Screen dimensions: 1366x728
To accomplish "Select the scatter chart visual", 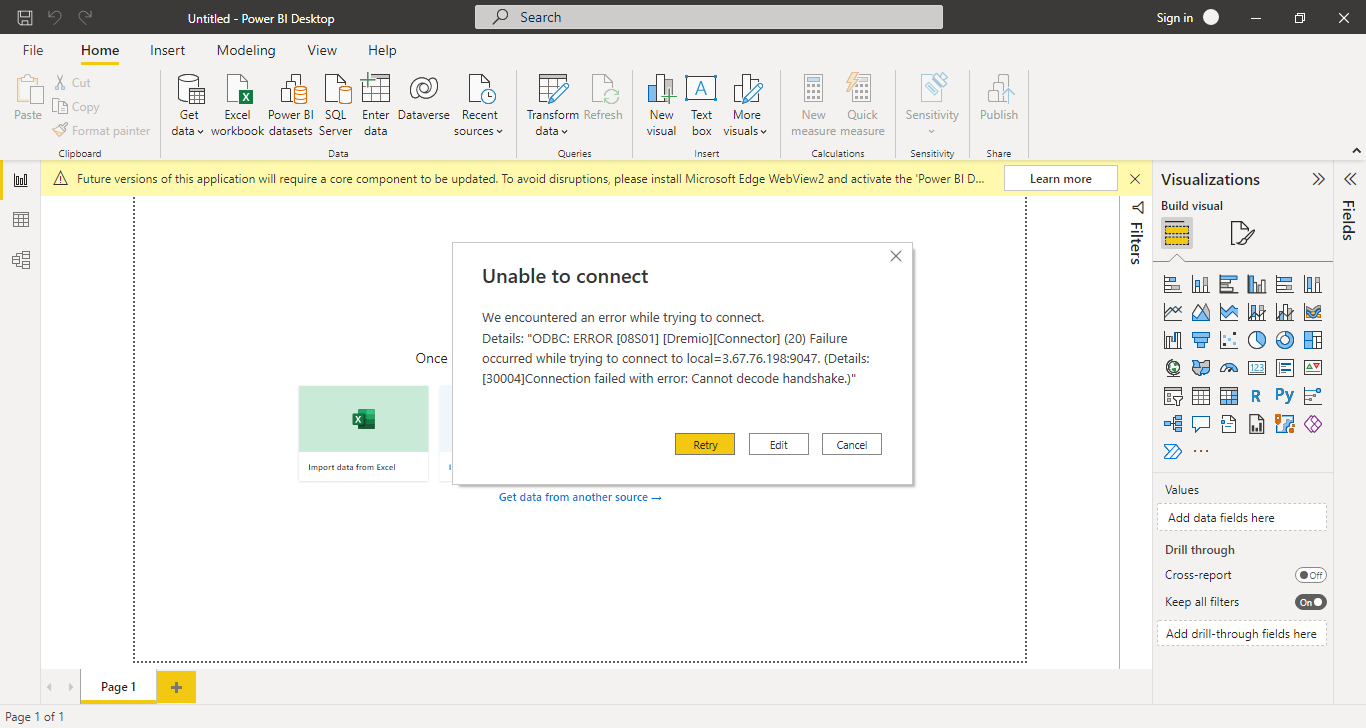I will (1229, 341).
